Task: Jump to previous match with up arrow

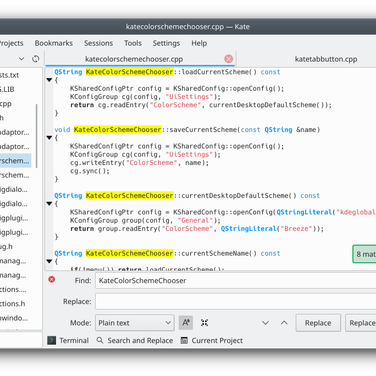Action: [x=284, y=323]
